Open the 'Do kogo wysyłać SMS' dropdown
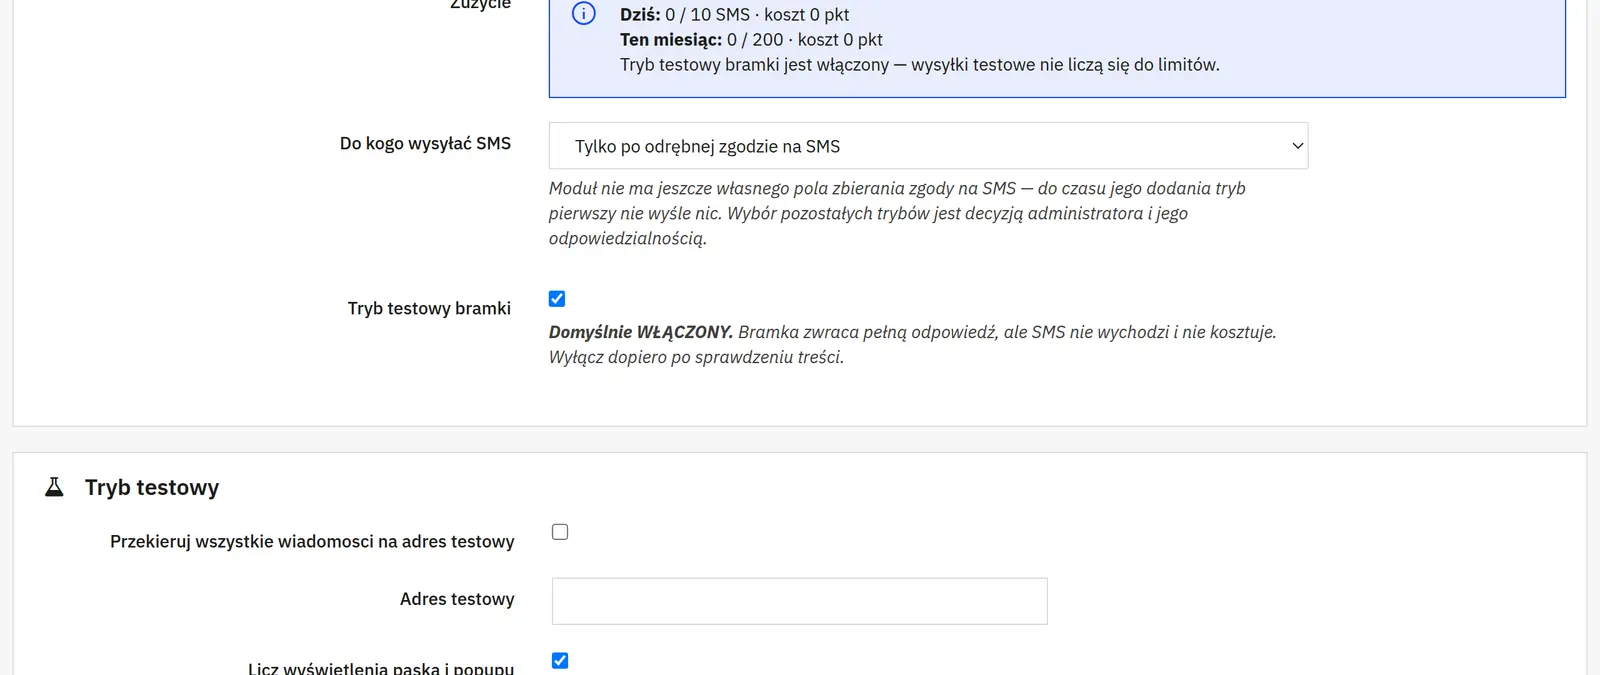Screen dimensions: 1600x675 tap(928, 146)
